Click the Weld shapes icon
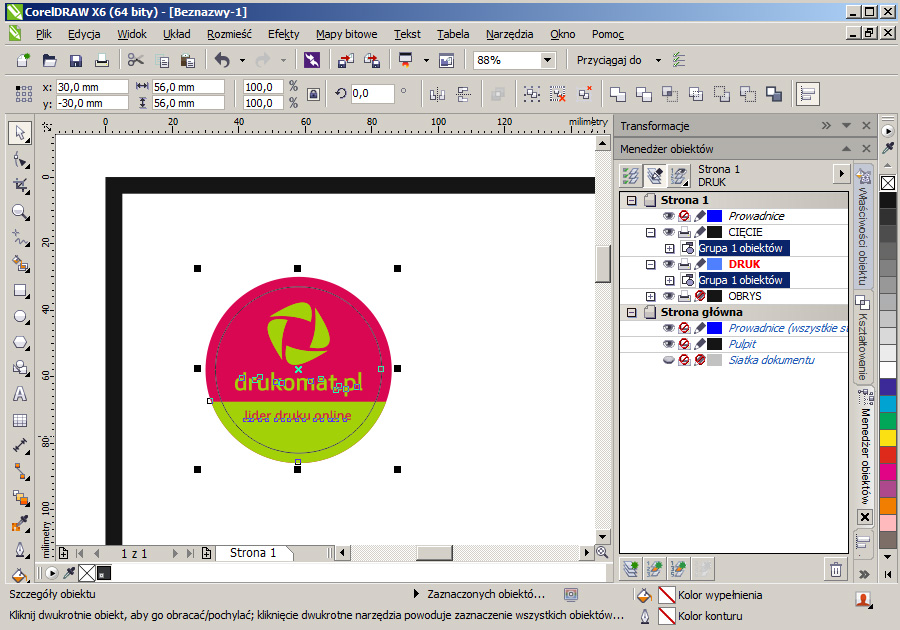900x630 pixels. click(618, 94)
